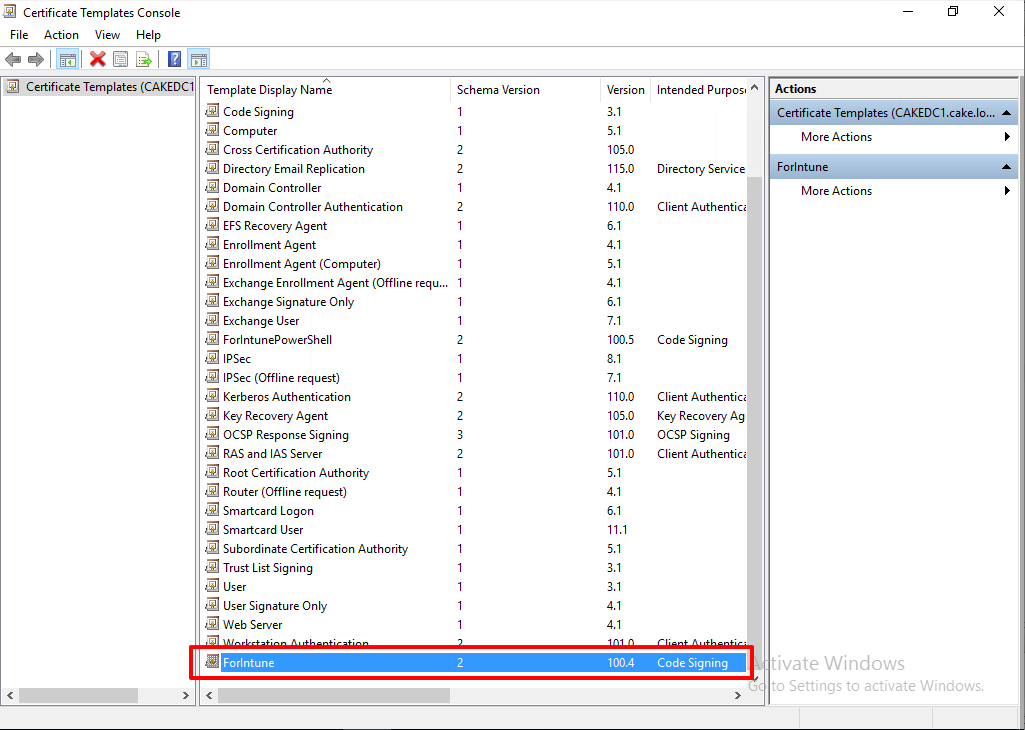Select OCSP Response Signing template

click(x=475, y=435)
